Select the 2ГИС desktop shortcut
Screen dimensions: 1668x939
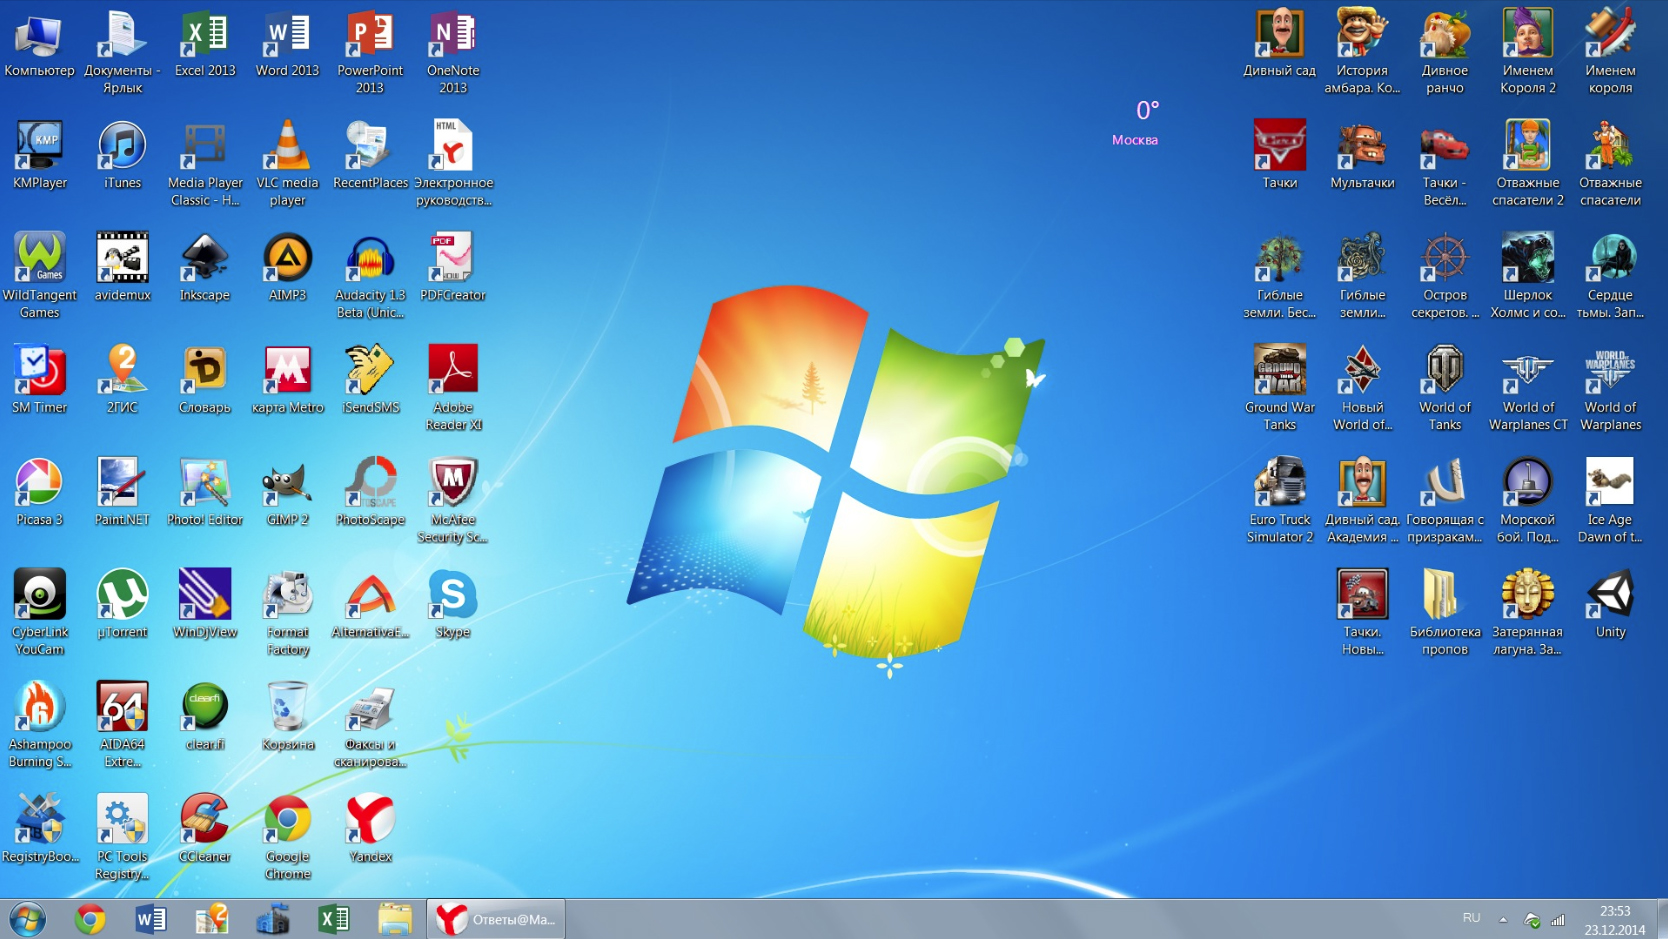pos(122,381)
